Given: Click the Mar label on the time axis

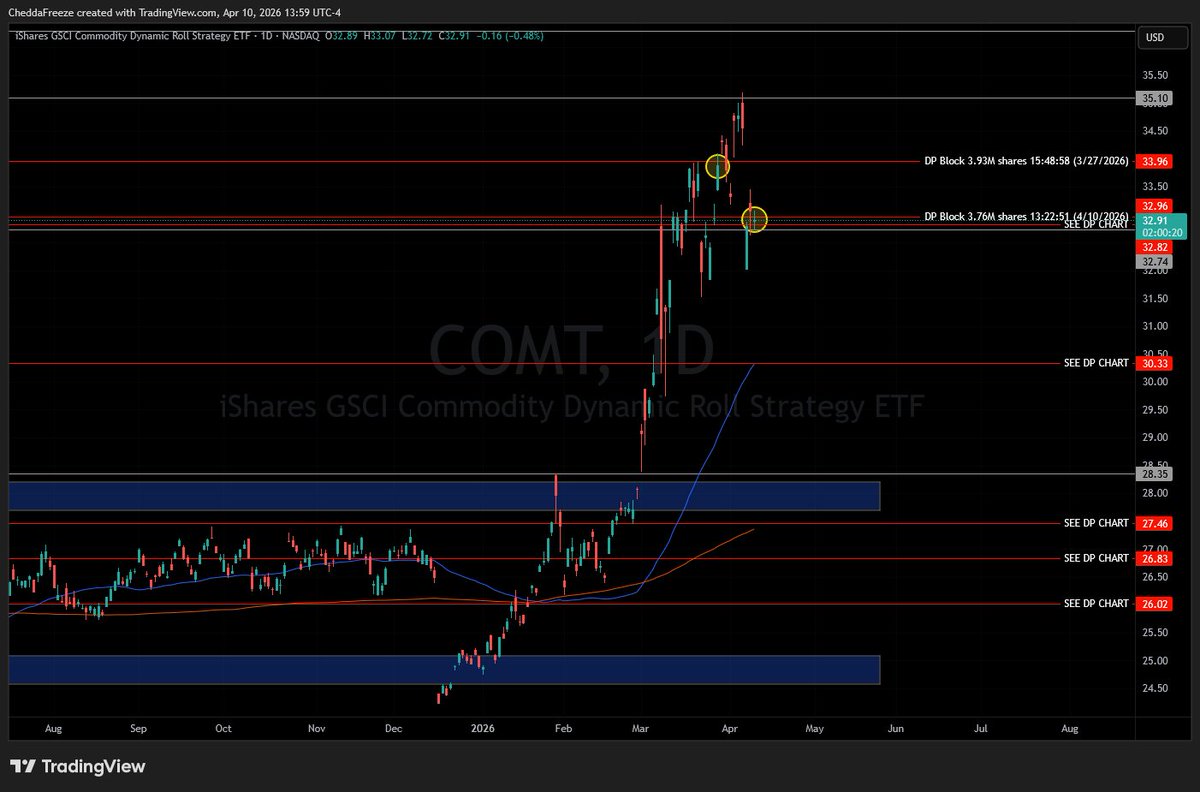Looking at the screenshot, I should tap(640, 729).
